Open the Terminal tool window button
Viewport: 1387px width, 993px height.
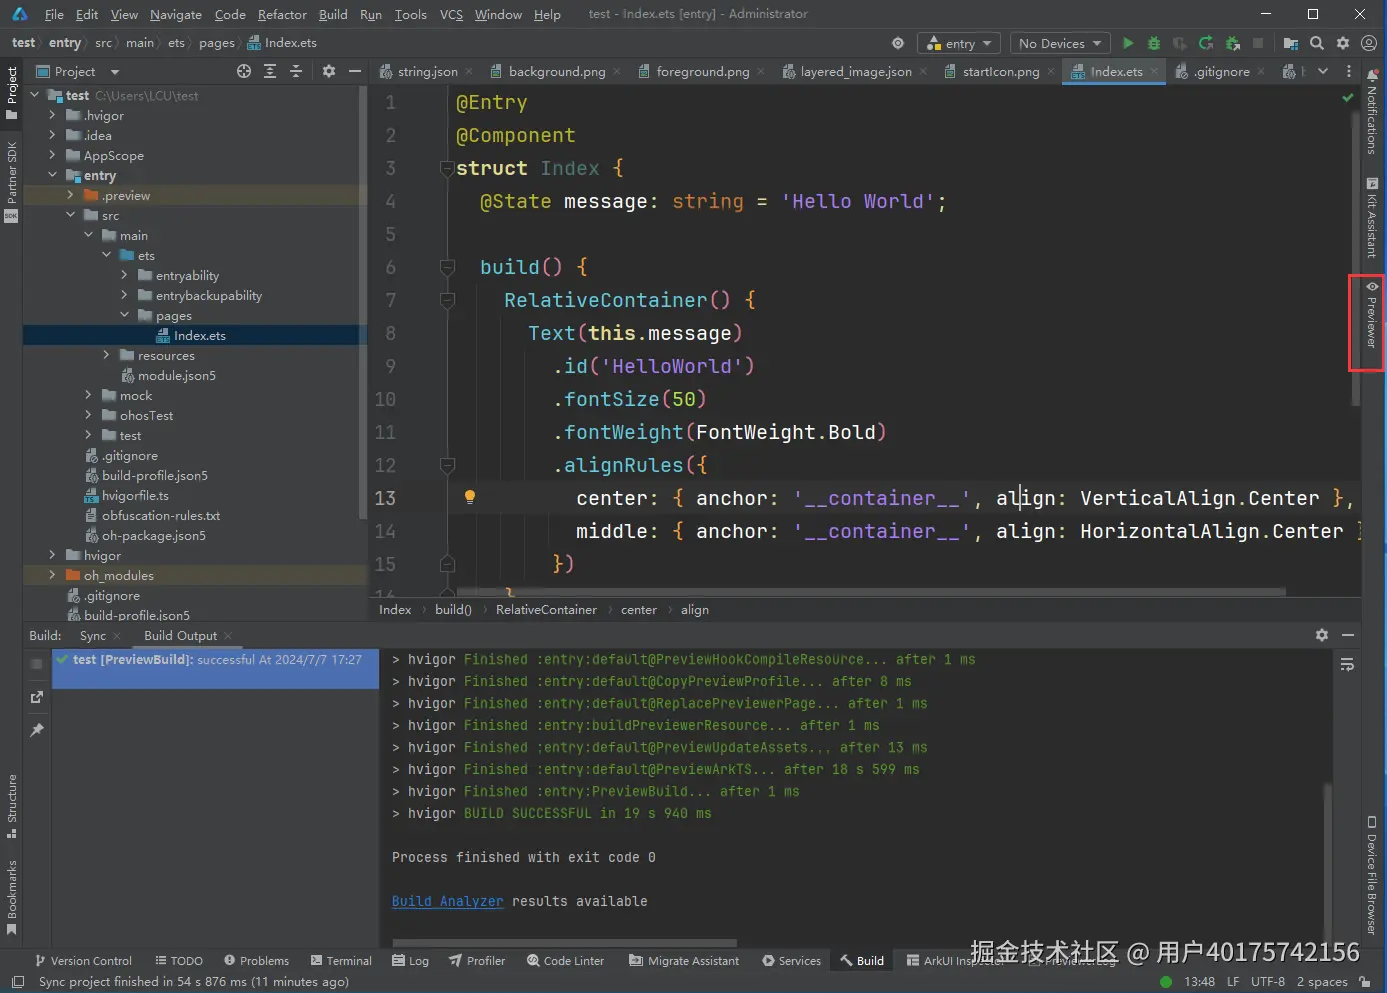coord(341,960)
